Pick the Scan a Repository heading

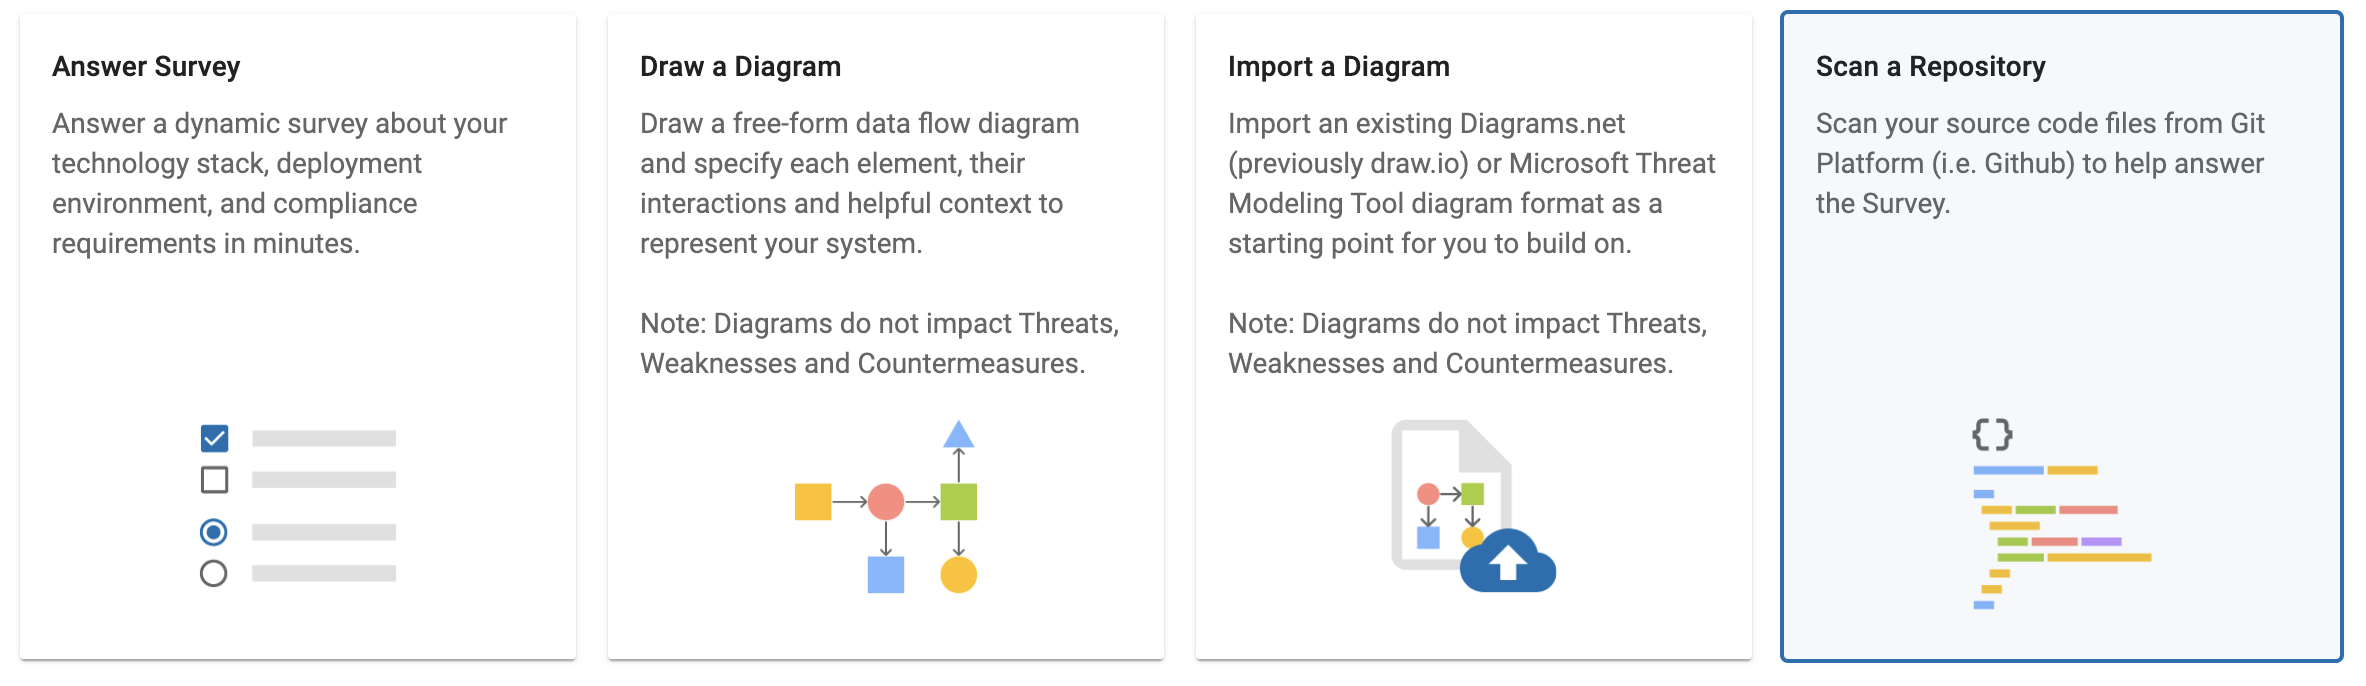pos(1930,67)
